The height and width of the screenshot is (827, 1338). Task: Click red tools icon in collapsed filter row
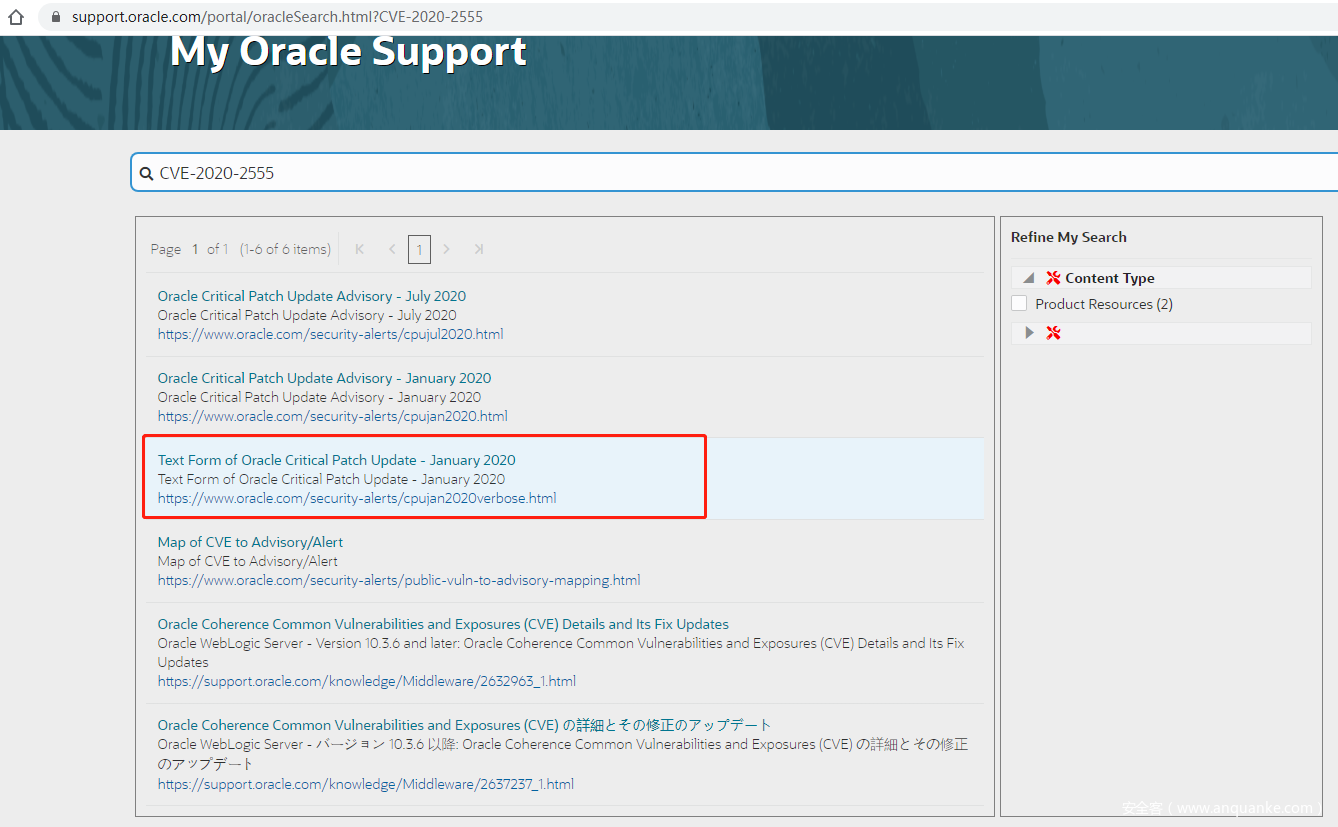tap(1053, 333)
